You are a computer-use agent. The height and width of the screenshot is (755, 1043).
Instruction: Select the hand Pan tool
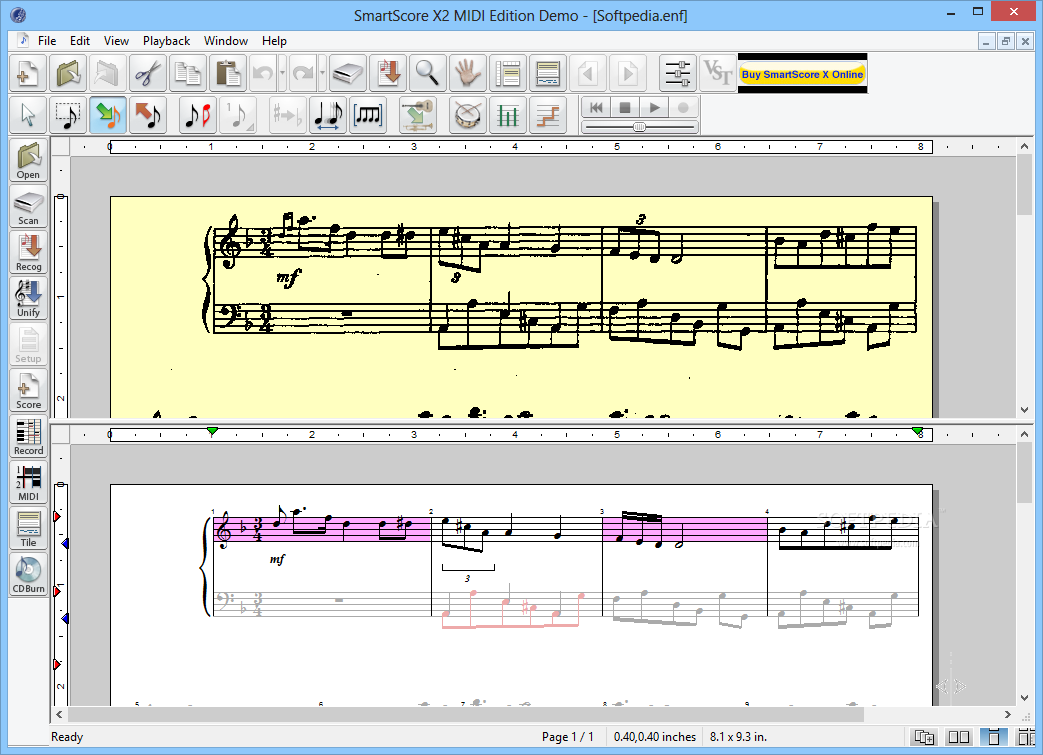tap(468, 73)
